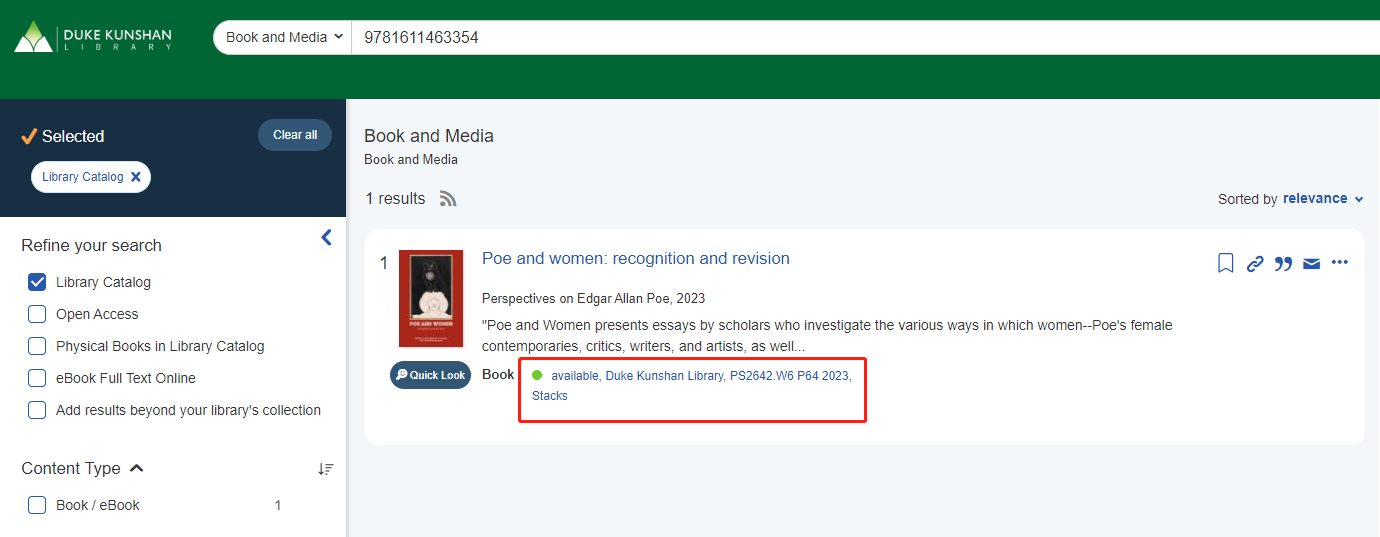Viewport: 1380px width, 537px height.
Task: Tick the Book / eBook content type
Action: coord(37,505)
